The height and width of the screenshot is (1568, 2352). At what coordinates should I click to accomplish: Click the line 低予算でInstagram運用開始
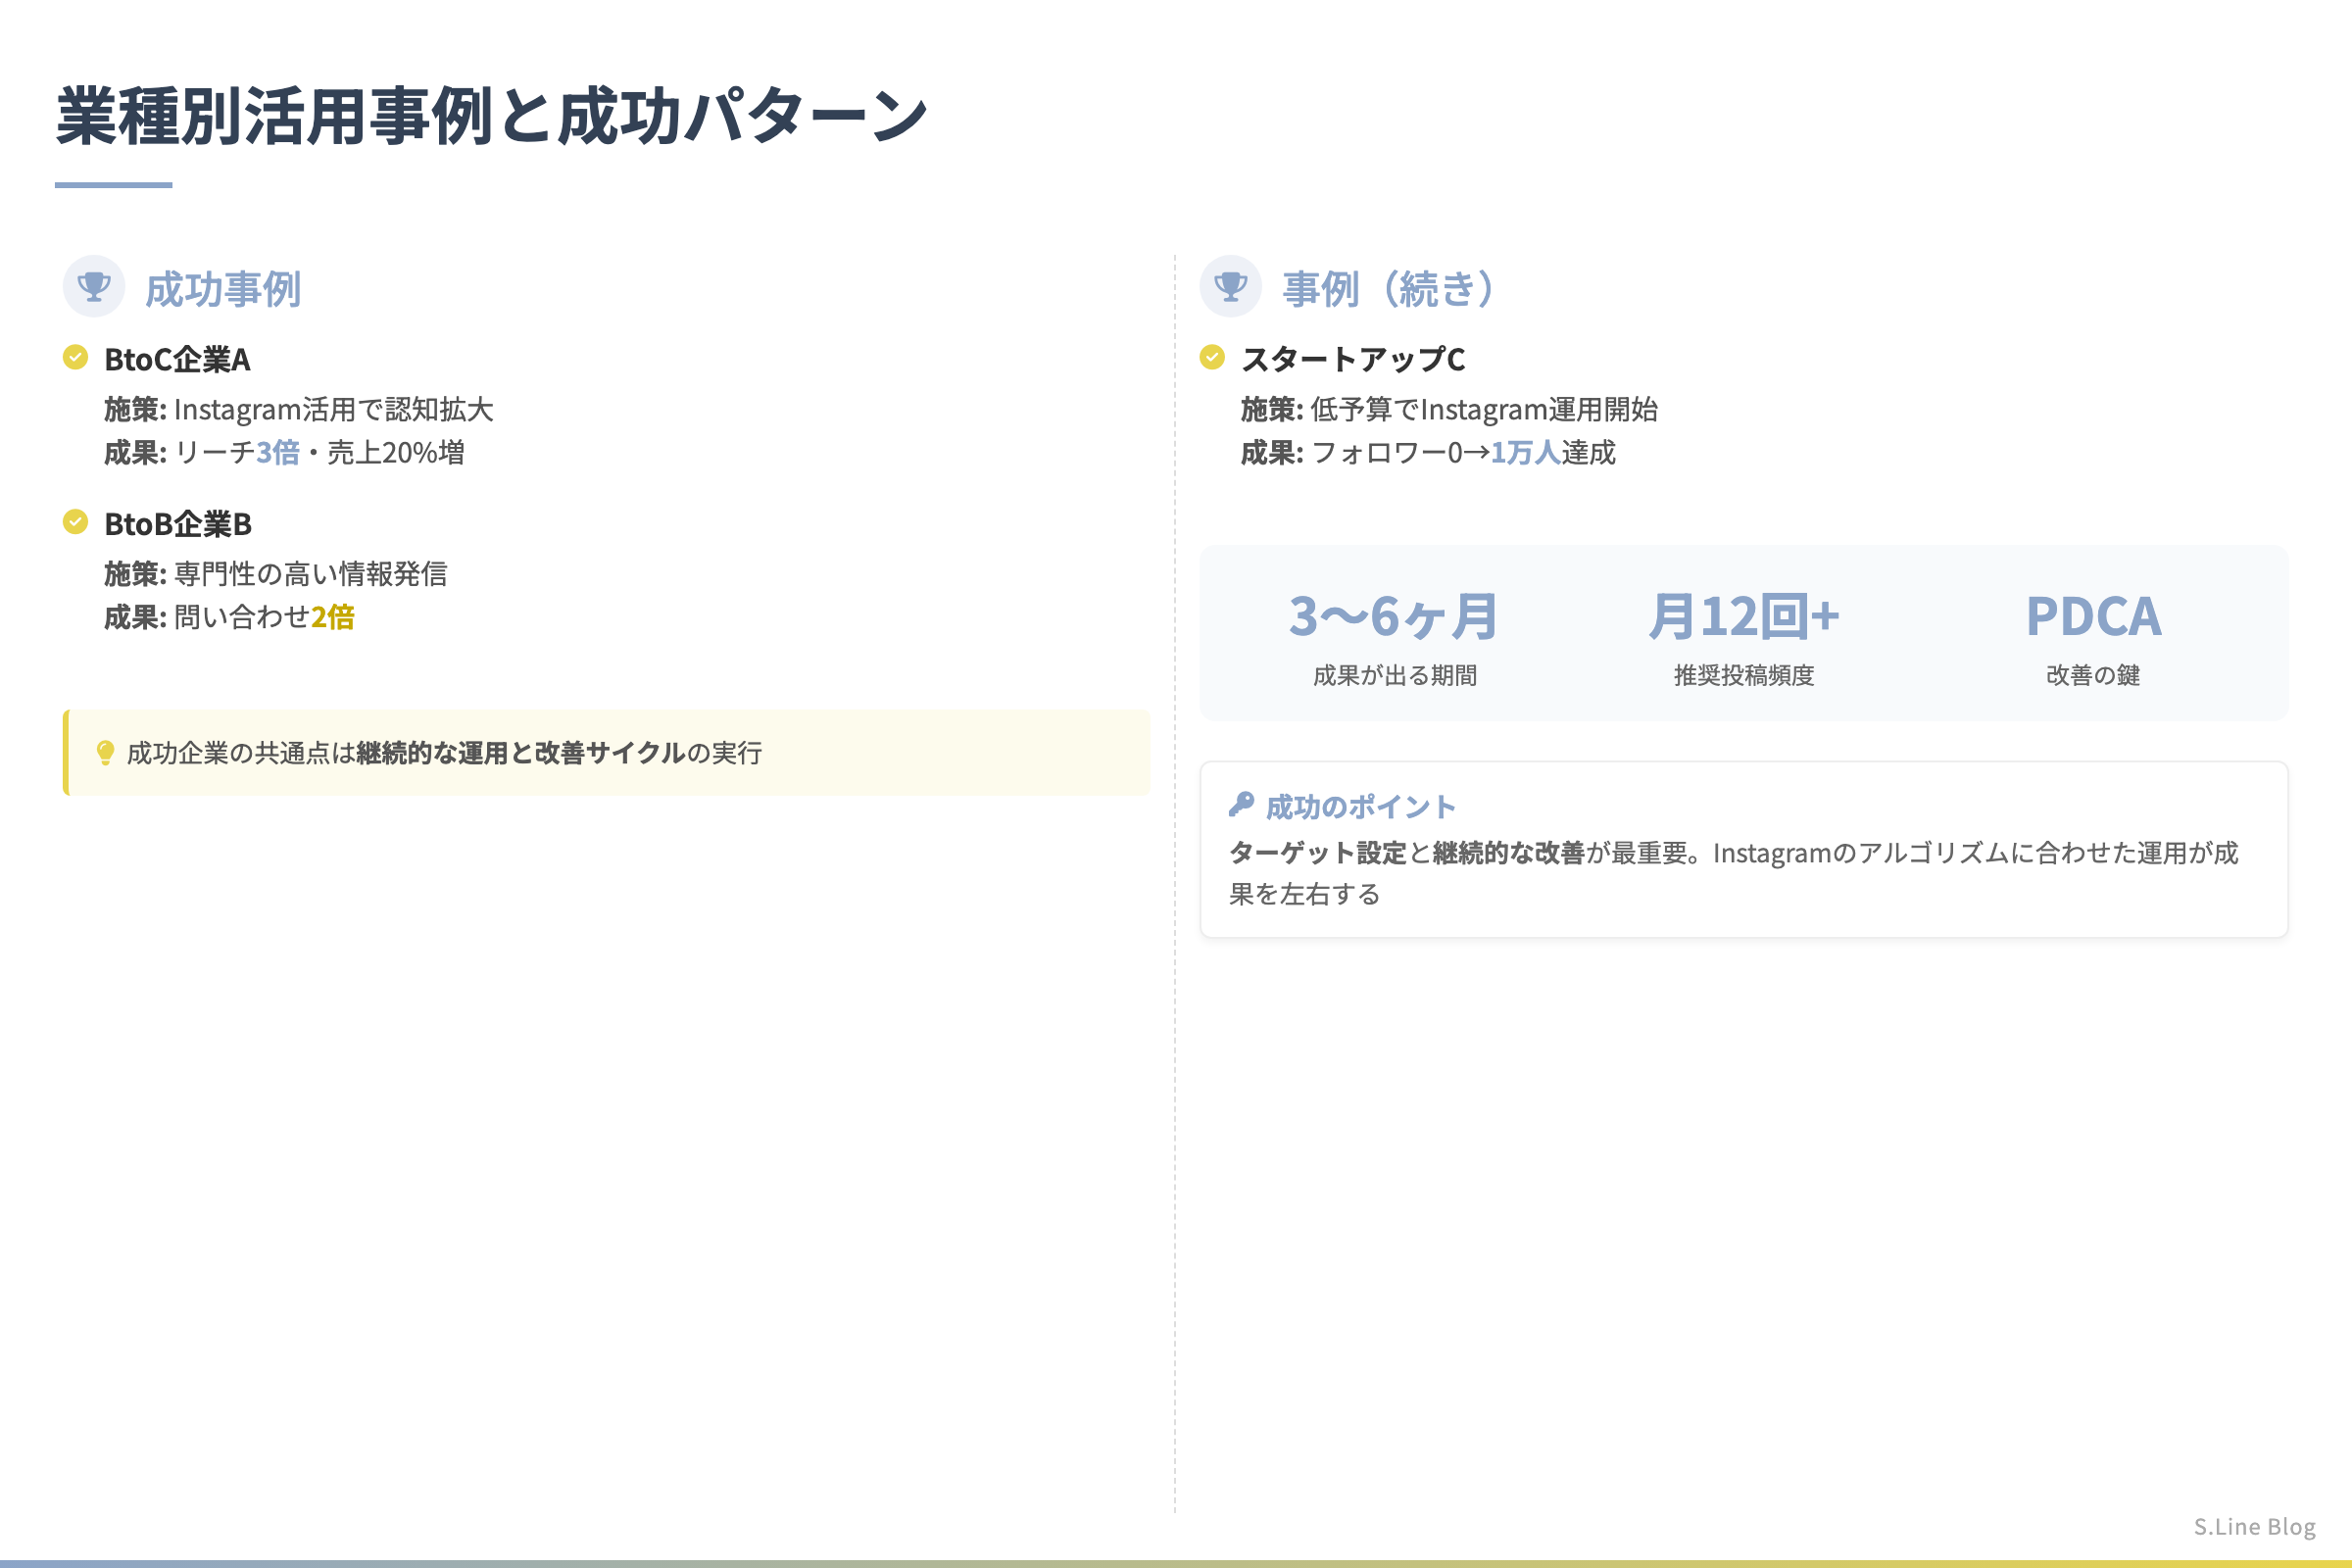[x=1484, y=410]
